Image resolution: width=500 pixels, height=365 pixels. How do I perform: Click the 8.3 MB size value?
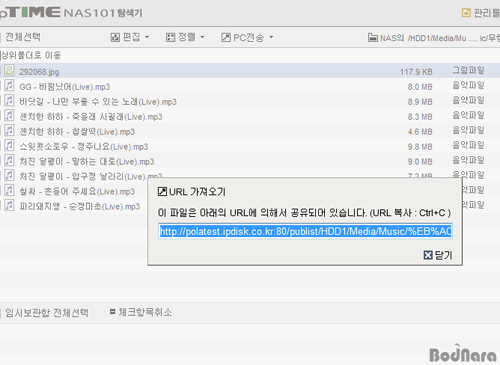pyautogui.click(x=420, y=117)
